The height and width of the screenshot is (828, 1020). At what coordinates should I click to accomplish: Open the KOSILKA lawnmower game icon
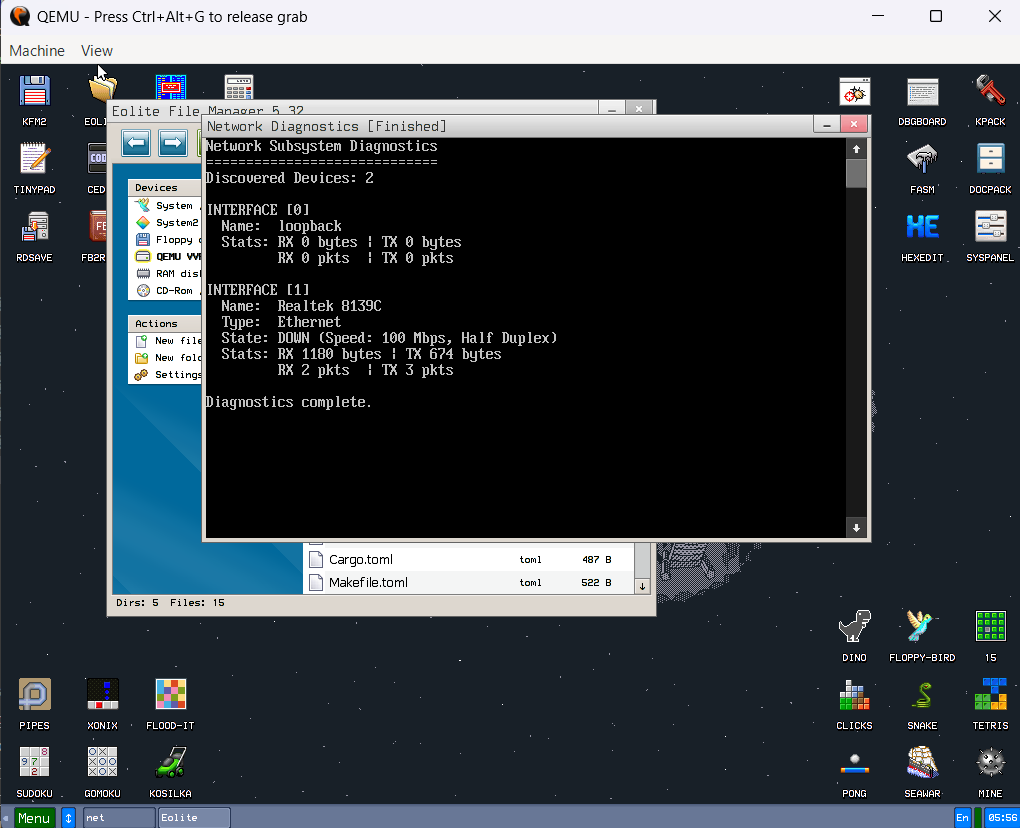pos(170,764)
